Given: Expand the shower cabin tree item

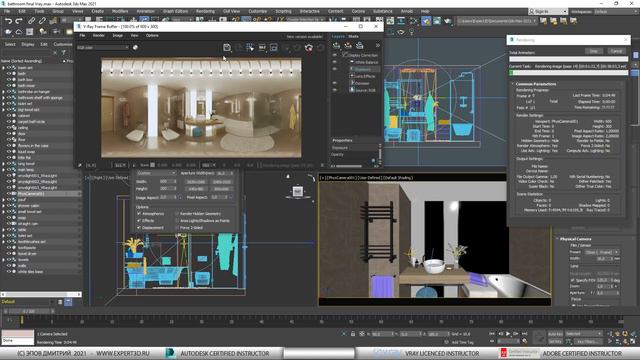Looking at the screenshot, I should [x=4, y=206].
